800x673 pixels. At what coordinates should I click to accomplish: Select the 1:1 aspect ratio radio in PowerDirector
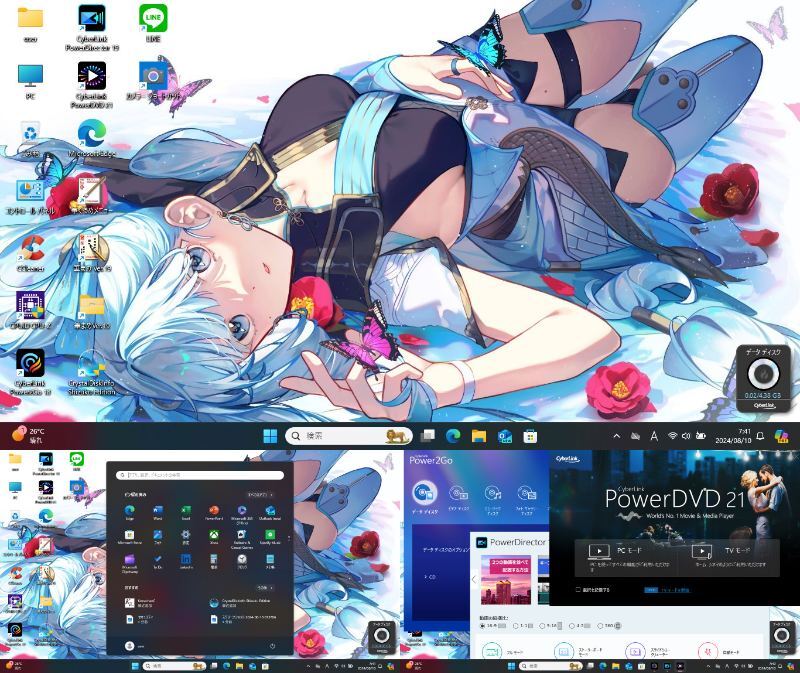(x=516, y=626)
